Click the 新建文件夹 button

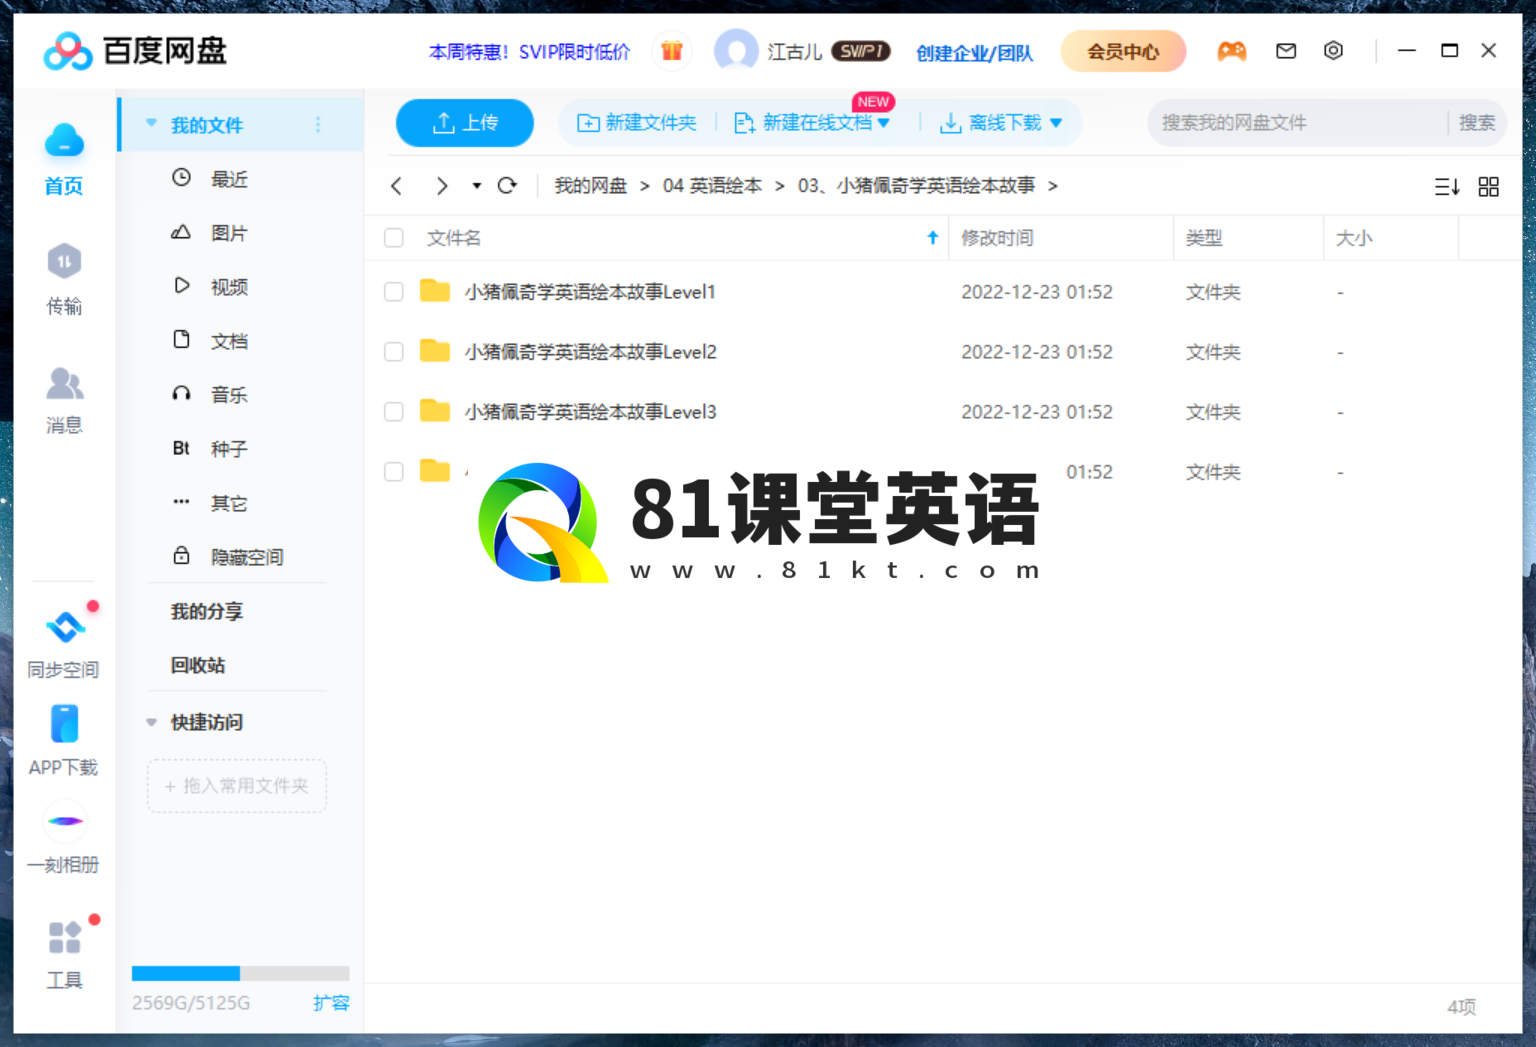click(x=637, y=122)
